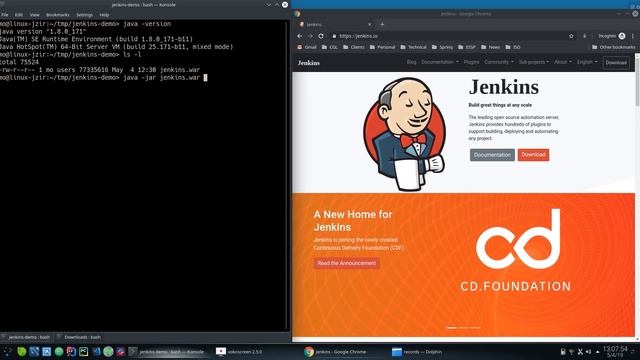Click the jenkins.war file listing line
Image resolution: width=640 pixels, height=360 pixels.
[100, 70]
